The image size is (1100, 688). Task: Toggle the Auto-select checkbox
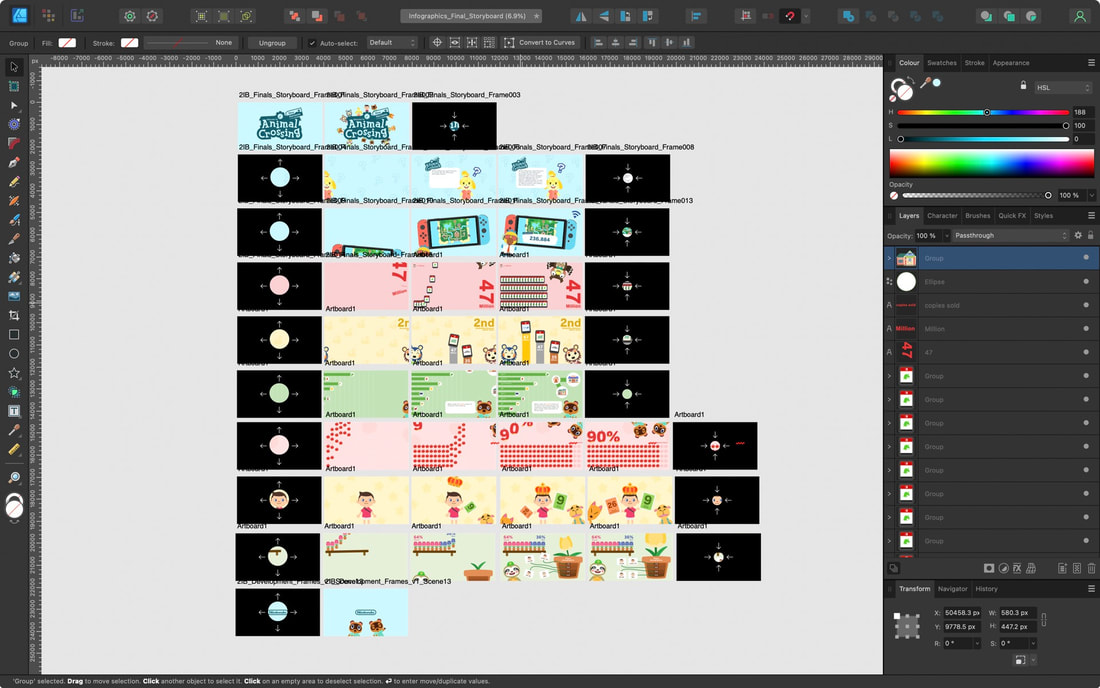[312, 43]
